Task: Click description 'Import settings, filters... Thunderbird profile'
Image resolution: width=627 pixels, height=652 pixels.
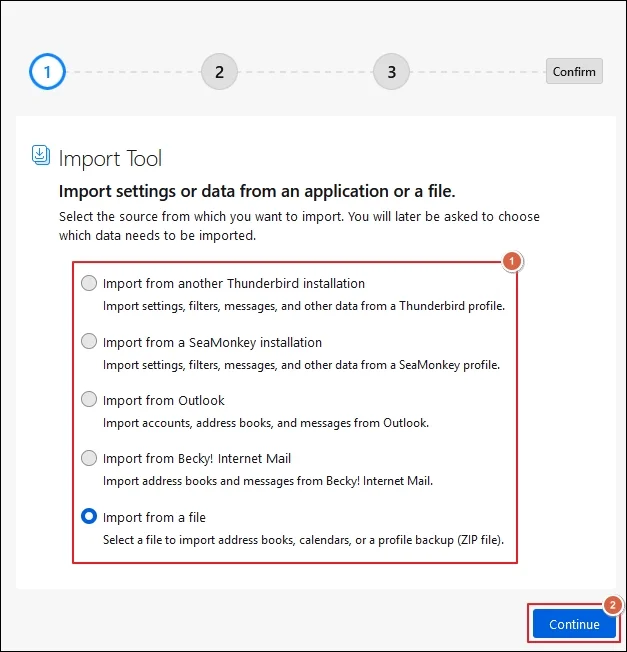Action: pos(304,306)
